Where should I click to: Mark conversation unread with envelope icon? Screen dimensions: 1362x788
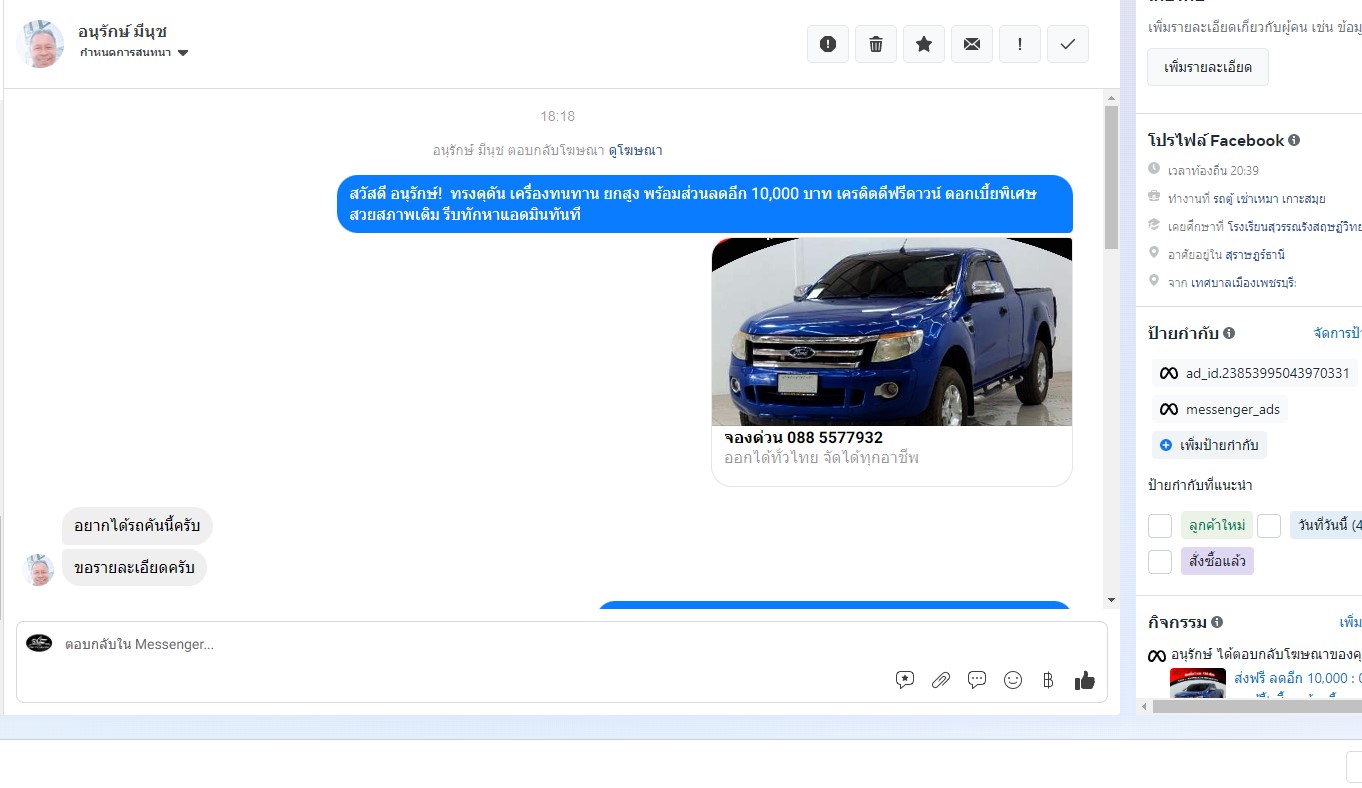coord(972,44)
